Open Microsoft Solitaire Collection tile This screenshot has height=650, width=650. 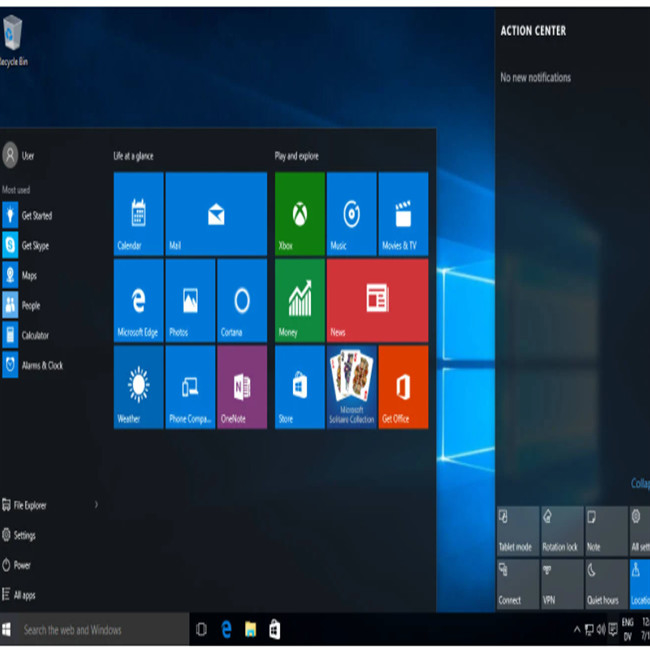coord(352,387)
